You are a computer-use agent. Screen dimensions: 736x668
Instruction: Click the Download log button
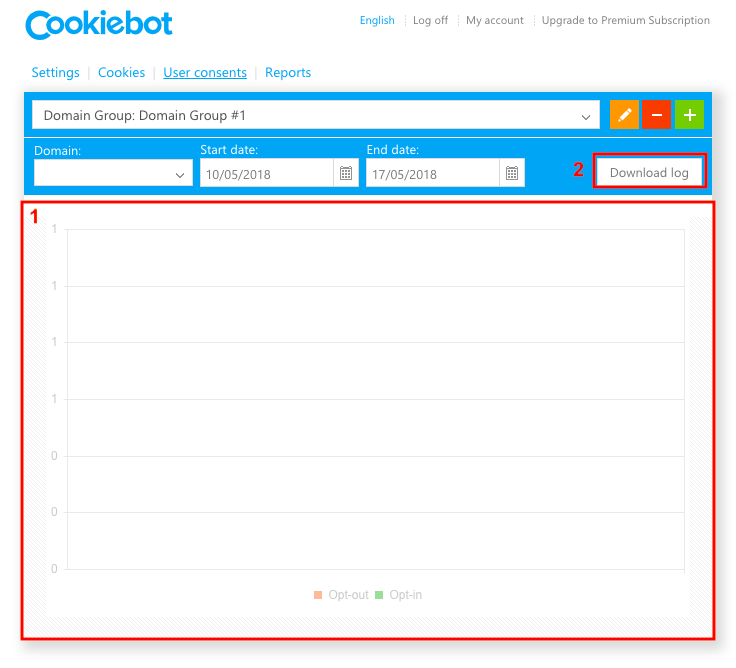click(x=649, y=172)
